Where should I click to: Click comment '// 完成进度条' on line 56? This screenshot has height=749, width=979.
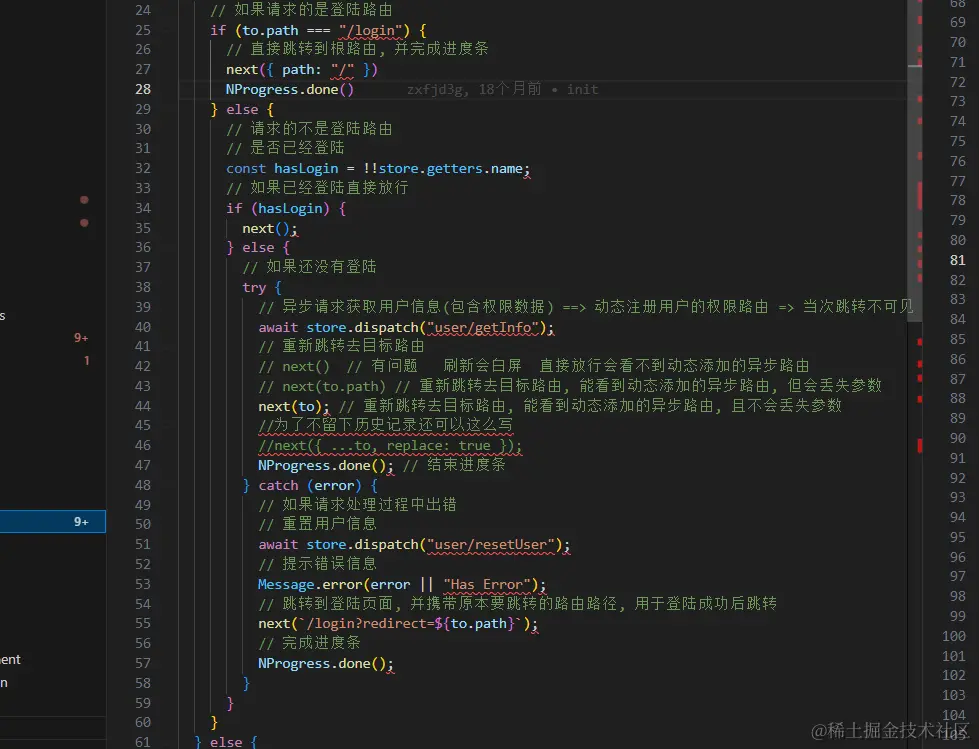310,643
